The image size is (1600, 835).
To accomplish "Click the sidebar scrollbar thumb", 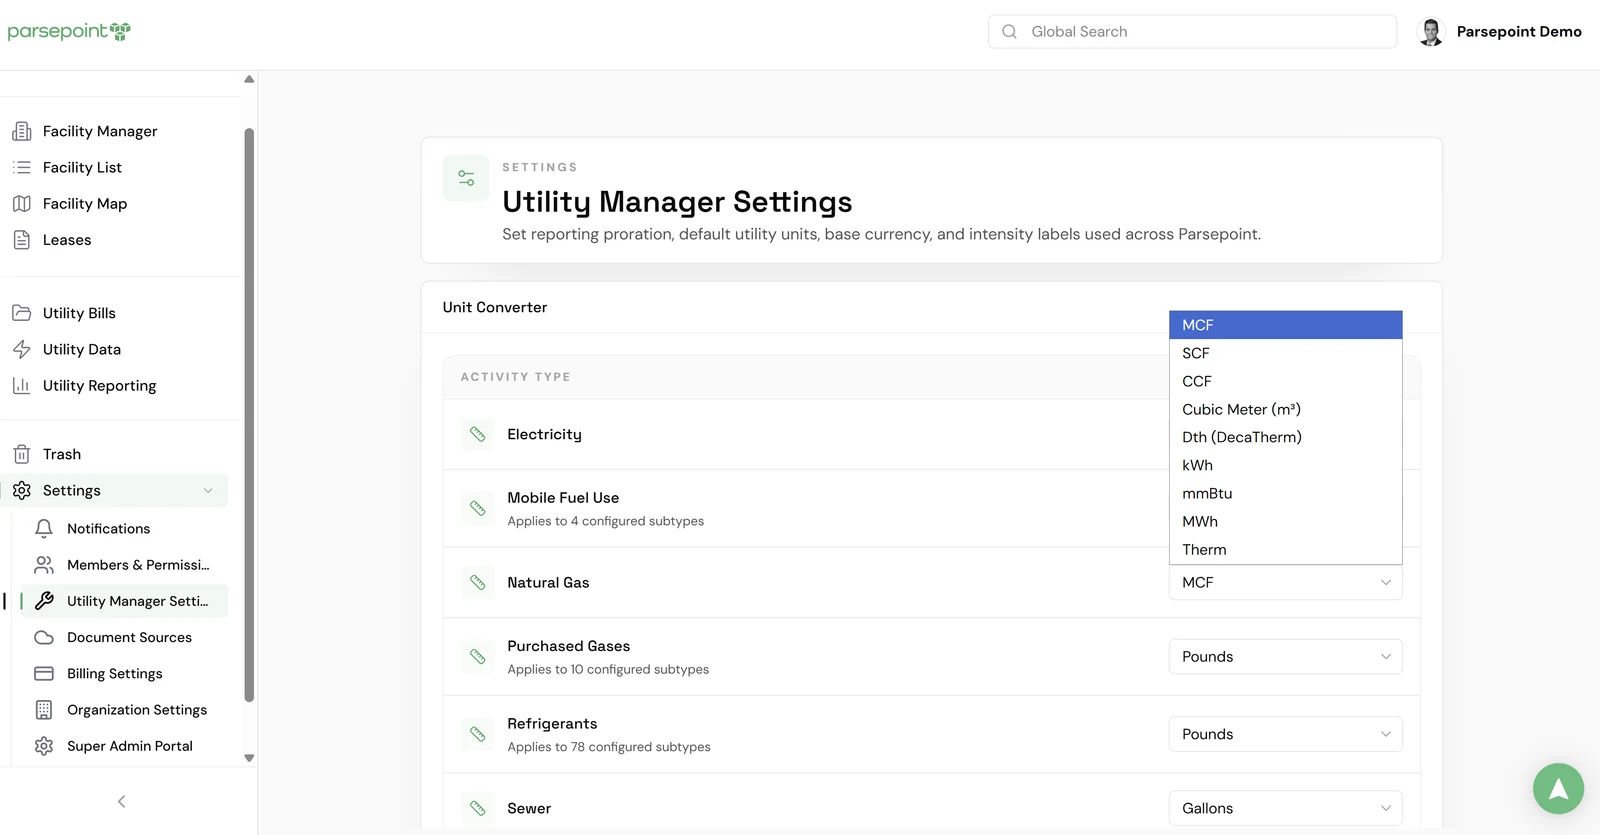I will [x=249, y=415].
